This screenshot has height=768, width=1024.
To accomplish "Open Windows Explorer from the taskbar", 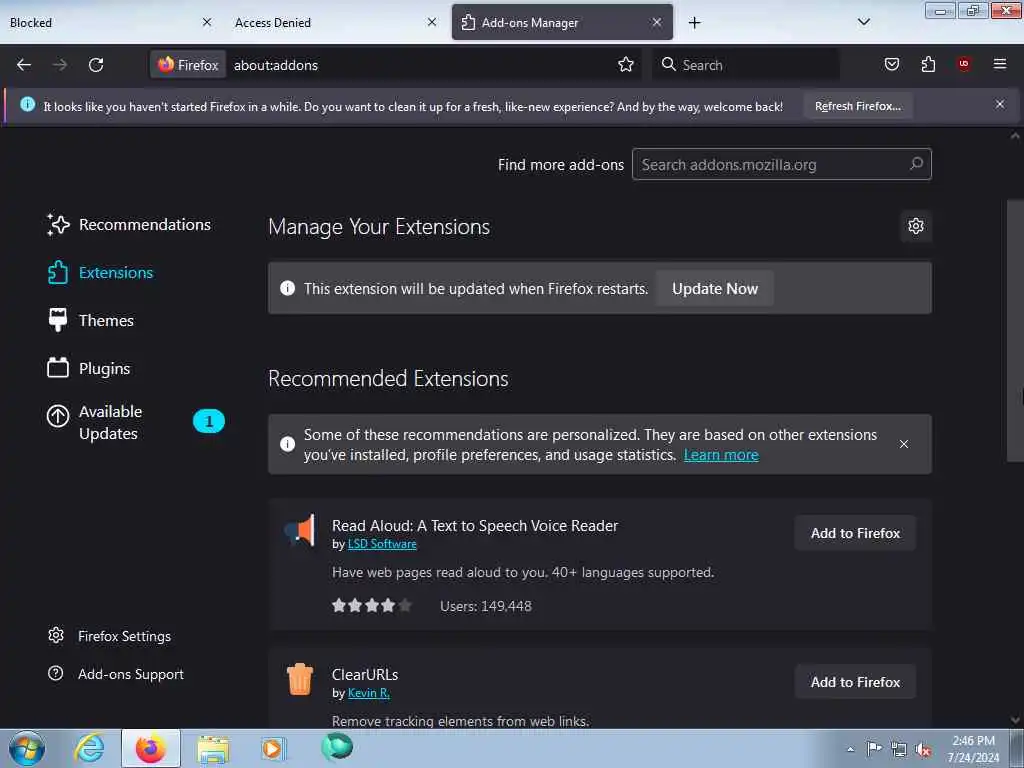I will (x=212, y=749).
